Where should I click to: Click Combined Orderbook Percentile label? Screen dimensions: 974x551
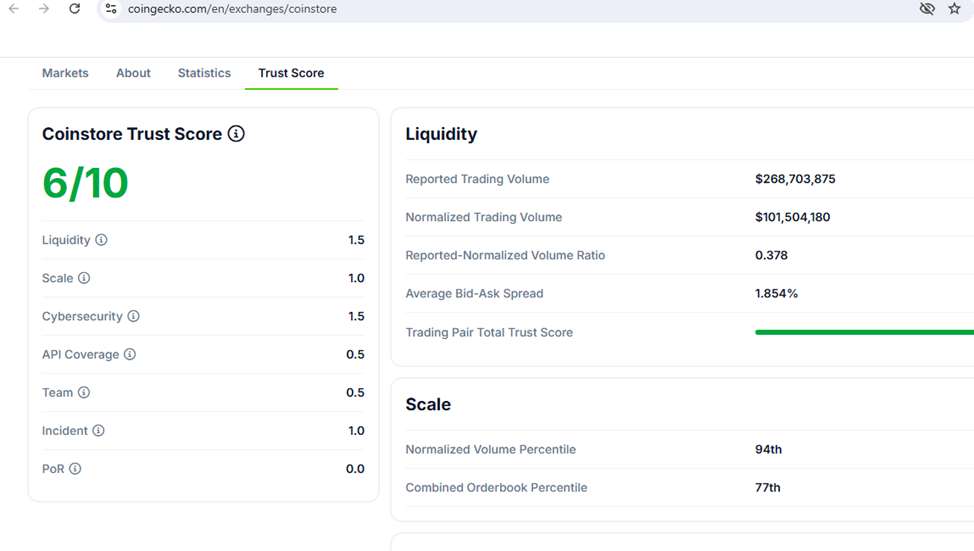pos(496,488)
